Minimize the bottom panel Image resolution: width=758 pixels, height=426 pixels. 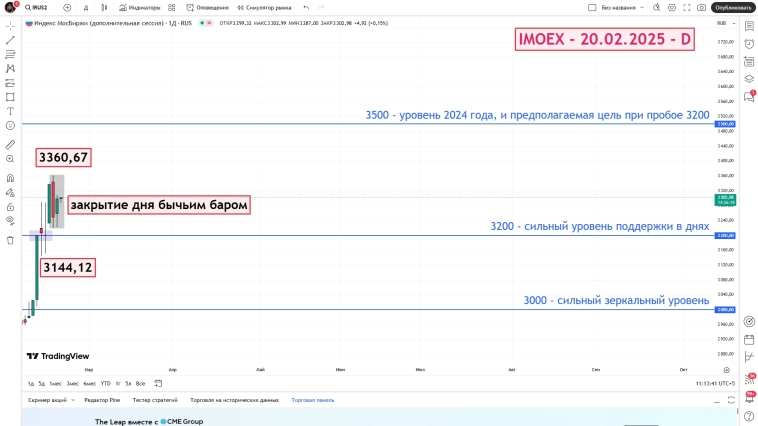point(717,400)
